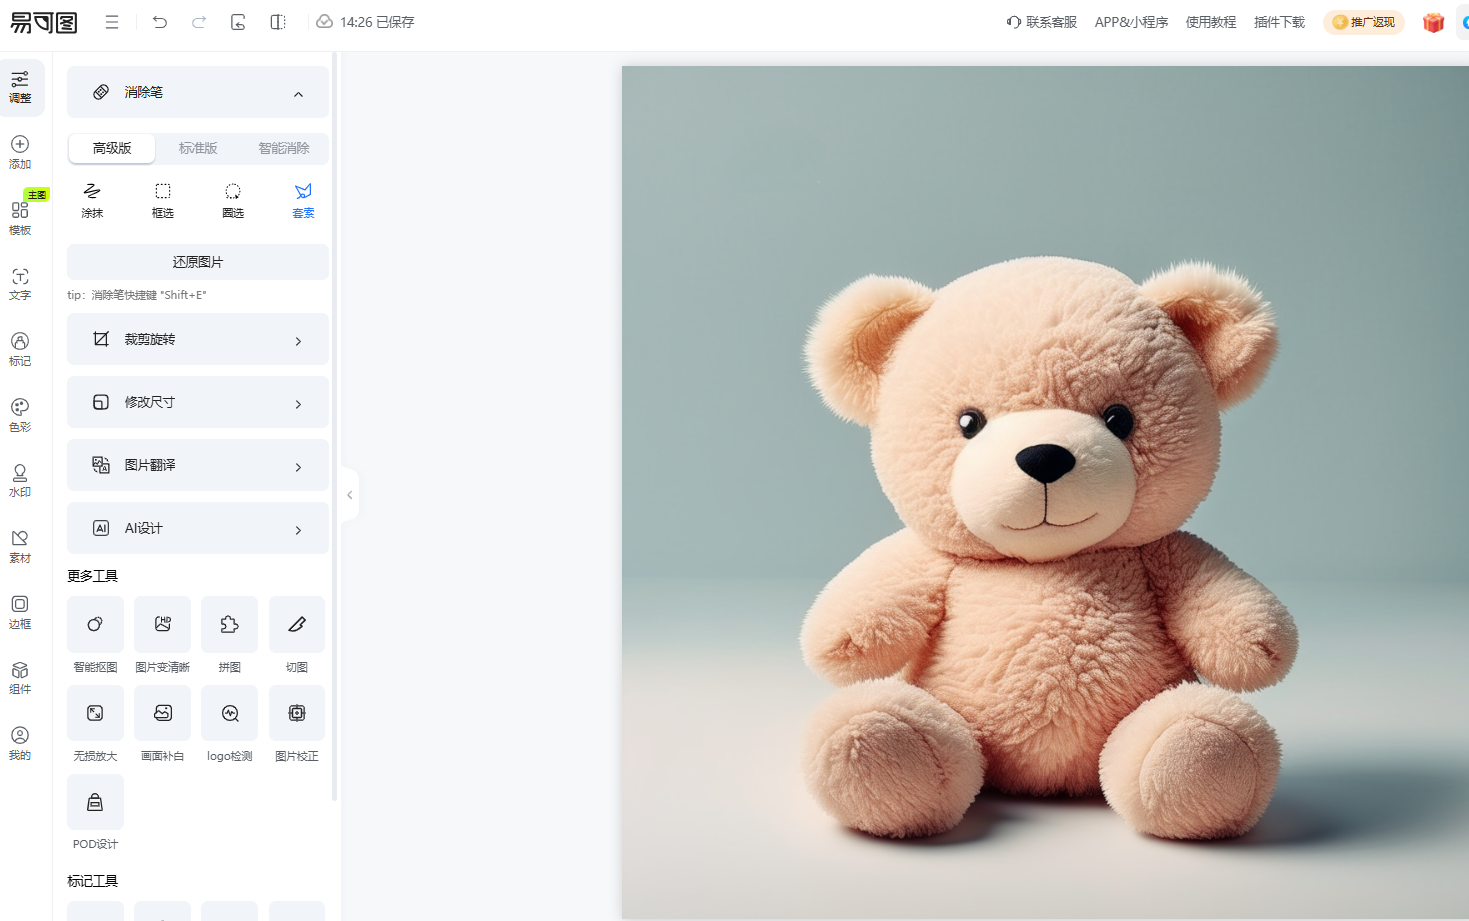
Task: Open the logo检测 detection tool
Action: point(229,714)
